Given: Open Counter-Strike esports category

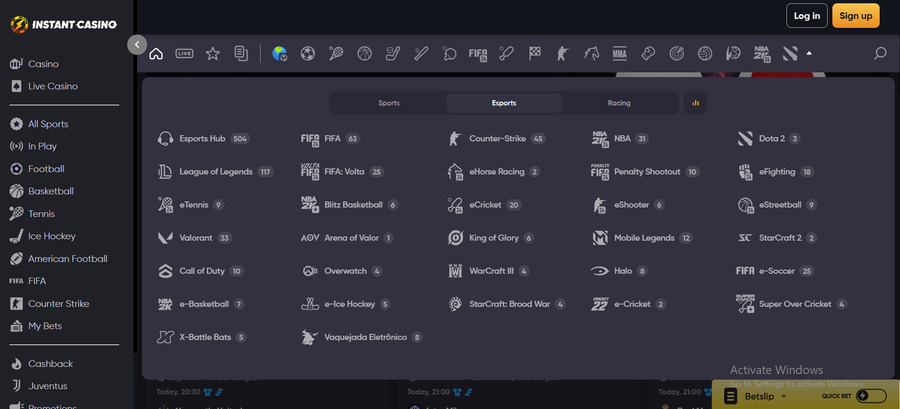Looking at the screenshot, I should [496, 139].
